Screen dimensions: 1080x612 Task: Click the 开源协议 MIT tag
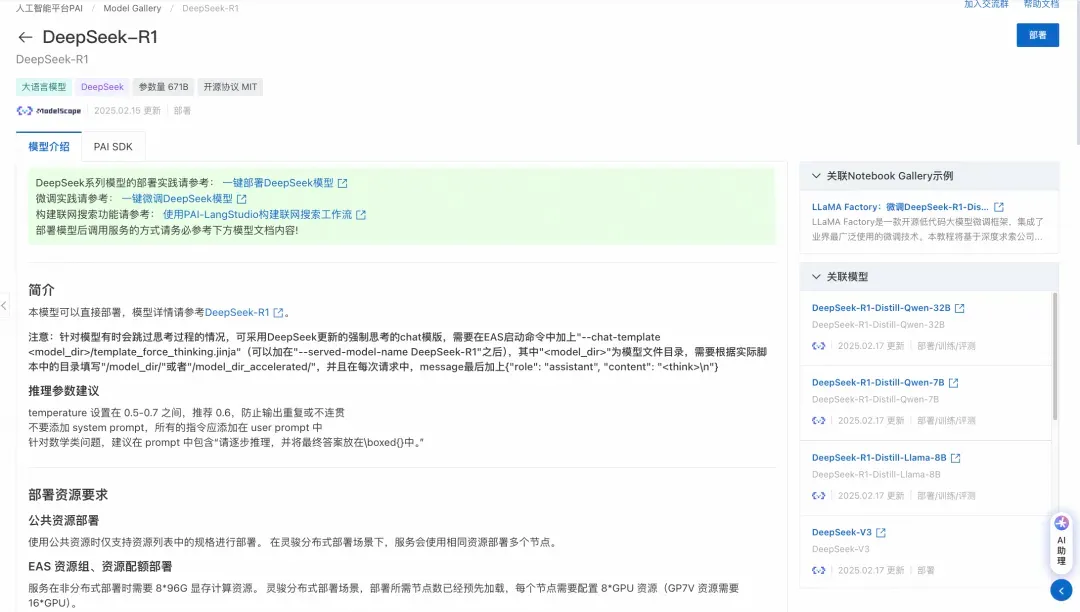[230, 87]
